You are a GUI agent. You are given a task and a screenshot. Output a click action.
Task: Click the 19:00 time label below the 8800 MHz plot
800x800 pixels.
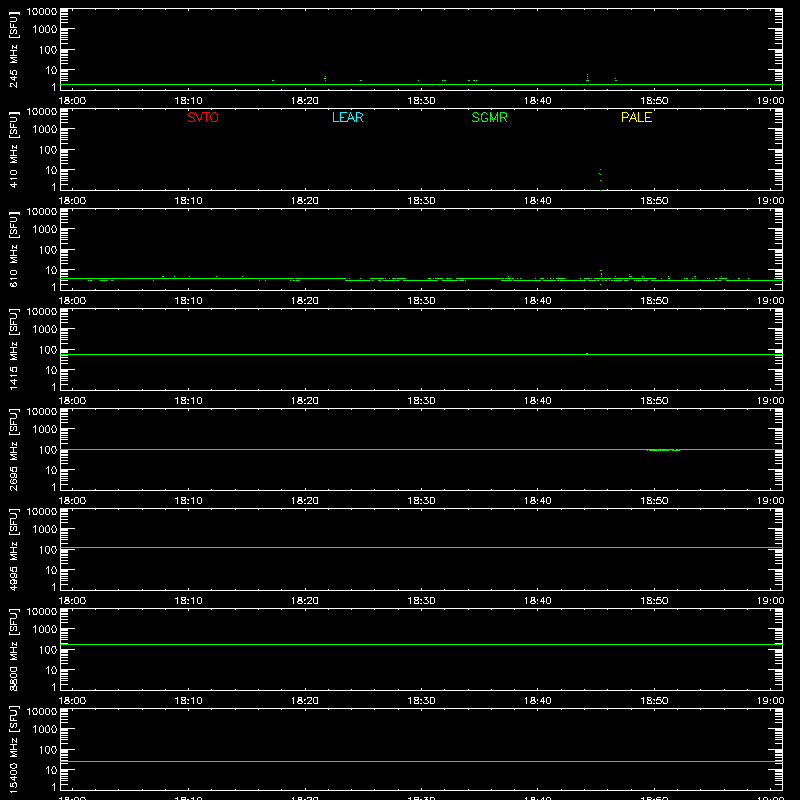(770, 701)
